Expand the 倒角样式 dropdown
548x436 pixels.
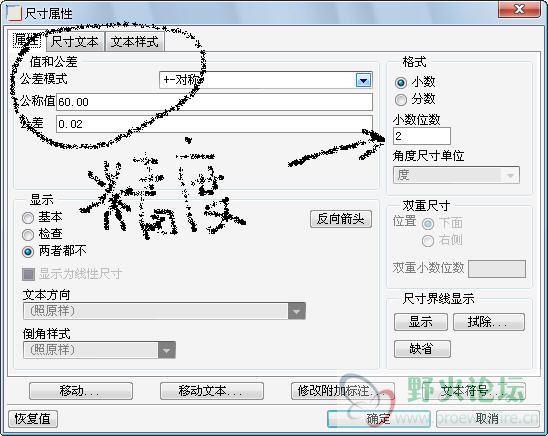tap(166, 350)
